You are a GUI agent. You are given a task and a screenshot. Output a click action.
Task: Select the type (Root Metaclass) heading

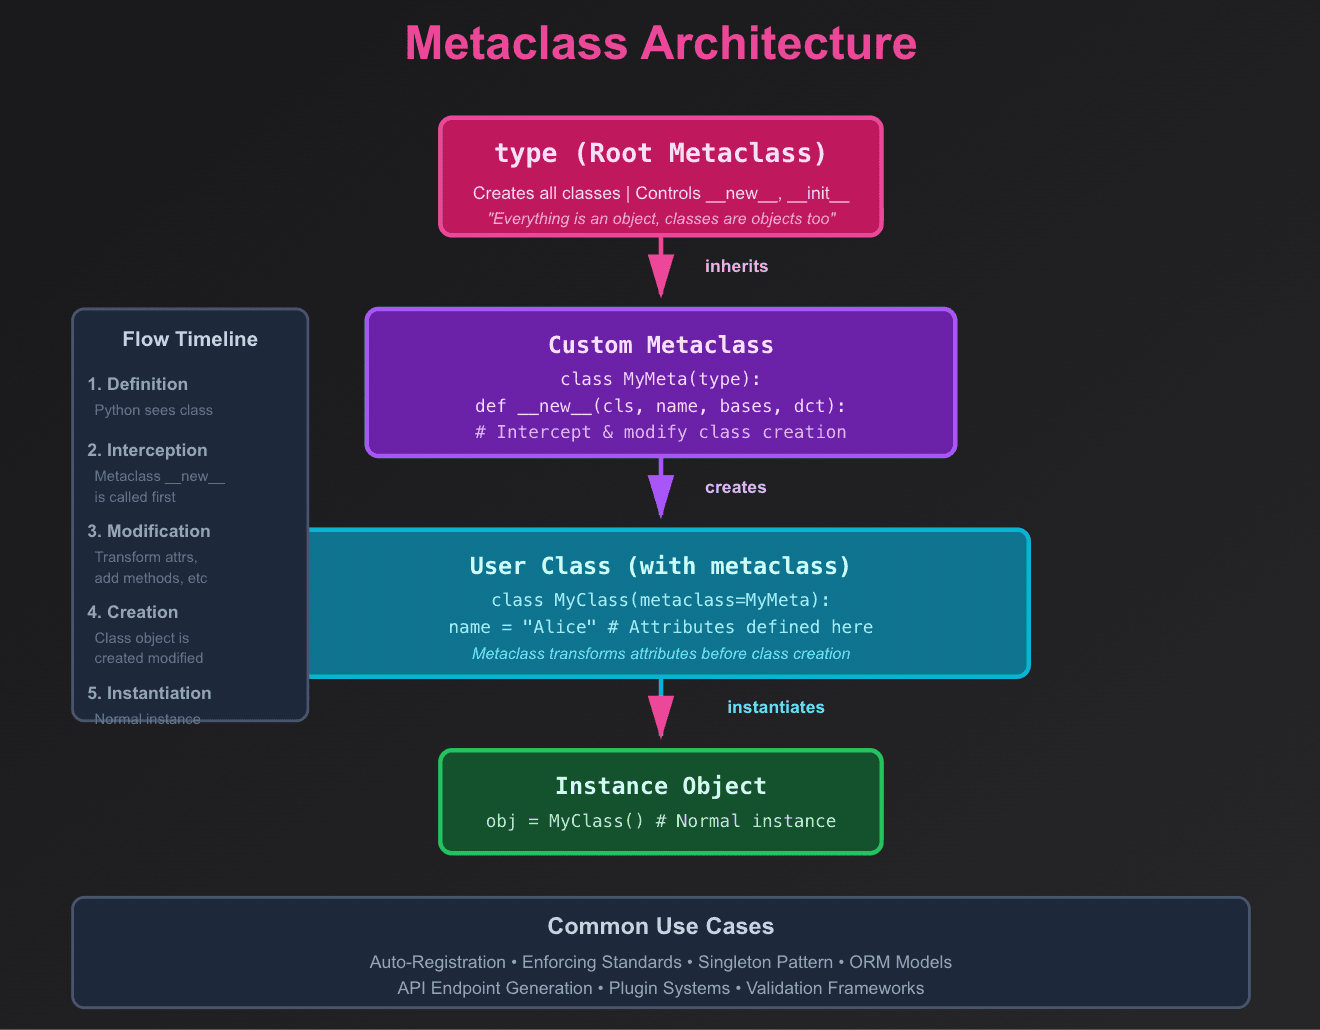tap(660, 153)
